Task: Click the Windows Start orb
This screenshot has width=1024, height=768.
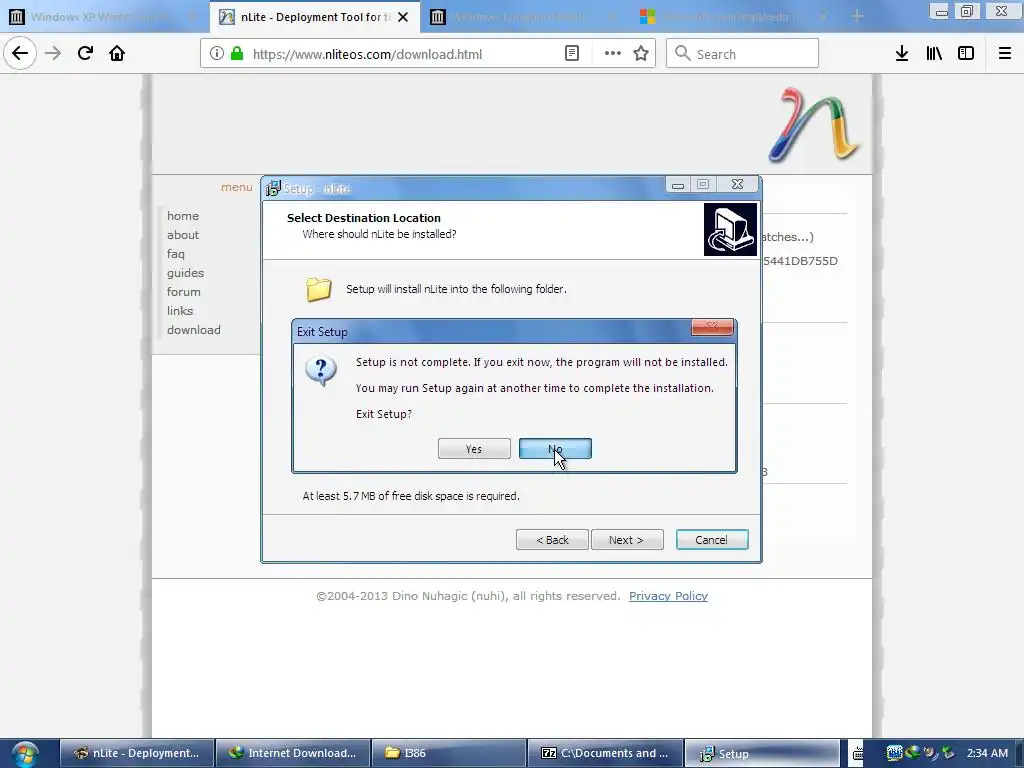Action: coord(25,754)
